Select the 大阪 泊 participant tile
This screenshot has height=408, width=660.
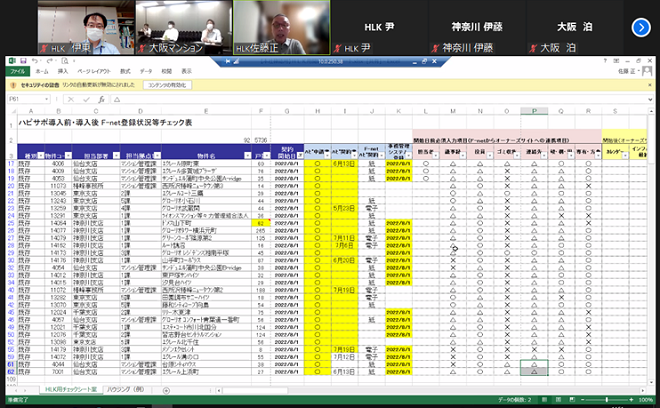click(574, 27)
